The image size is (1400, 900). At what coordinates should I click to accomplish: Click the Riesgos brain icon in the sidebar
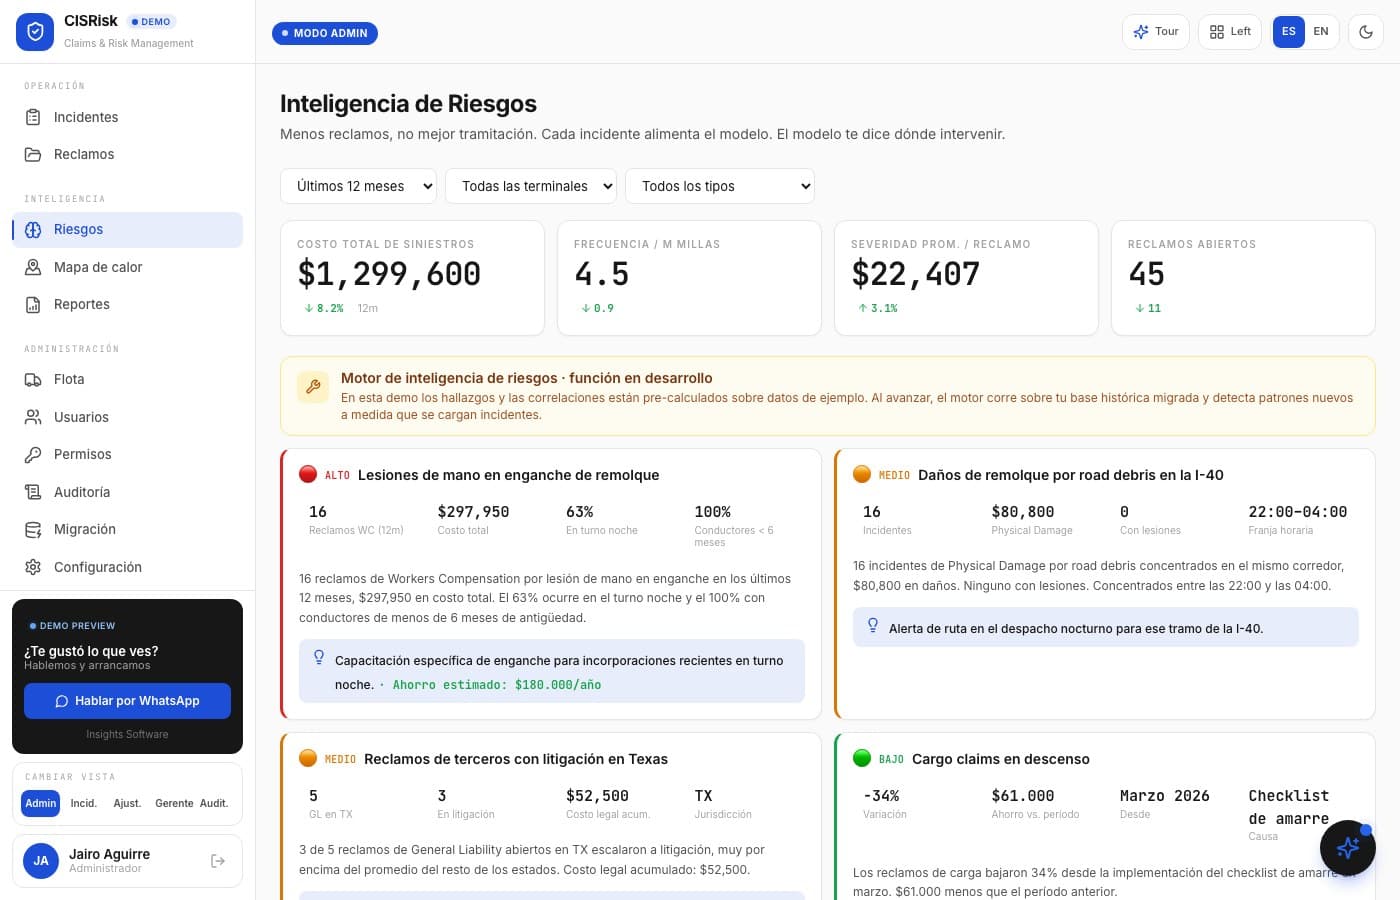coord(33,229)
